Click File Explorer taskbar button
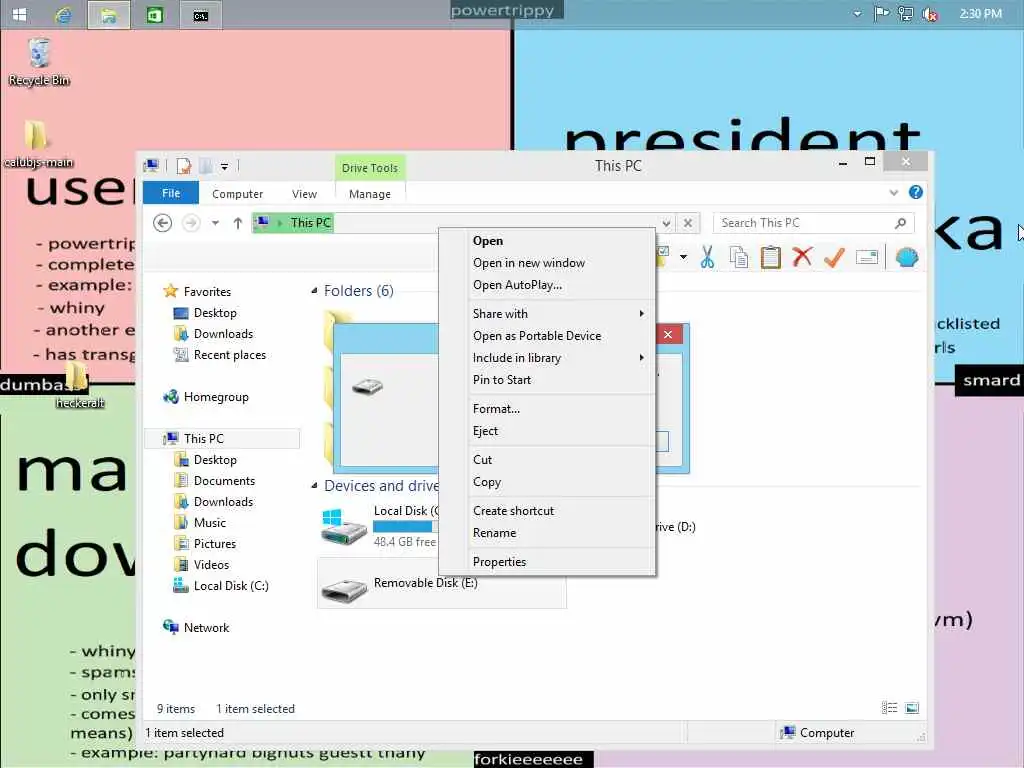The image size is (1024, 768). (x=109, y=14)
